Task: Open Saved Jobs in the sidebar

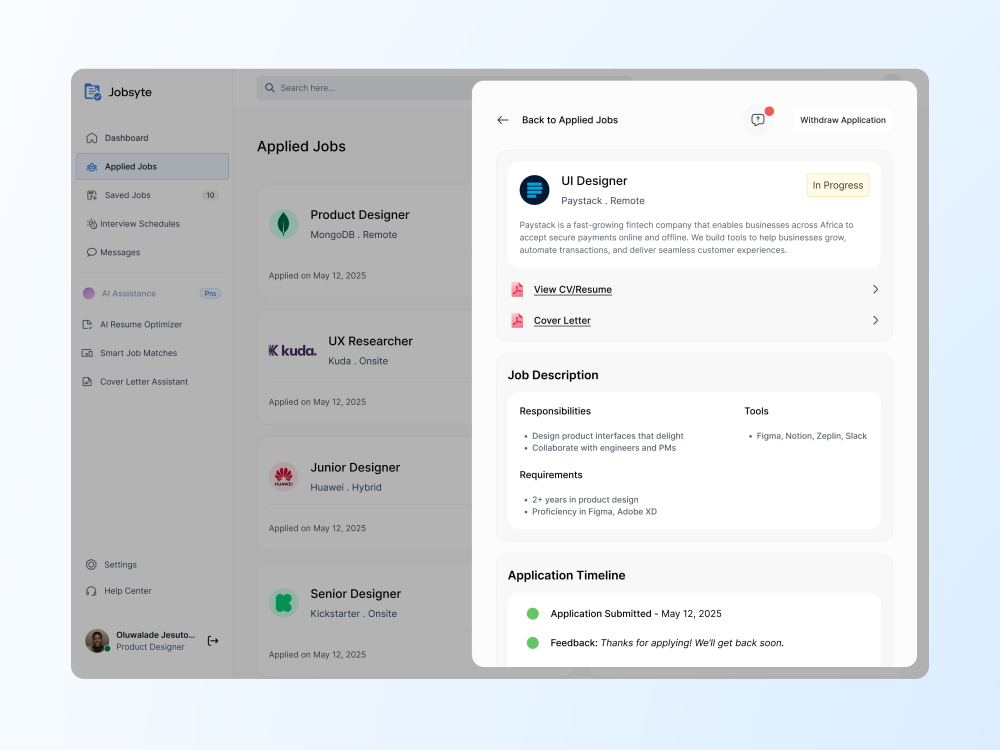Action: tap(152, 195)
